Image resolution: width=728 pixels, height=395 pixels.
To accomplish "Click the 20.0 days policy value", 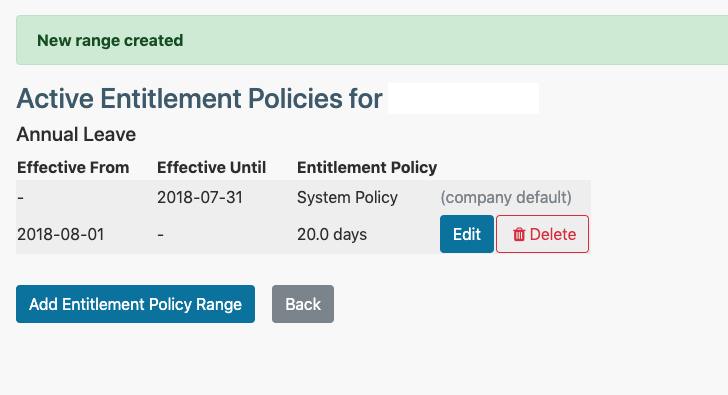I will [332, 234].
